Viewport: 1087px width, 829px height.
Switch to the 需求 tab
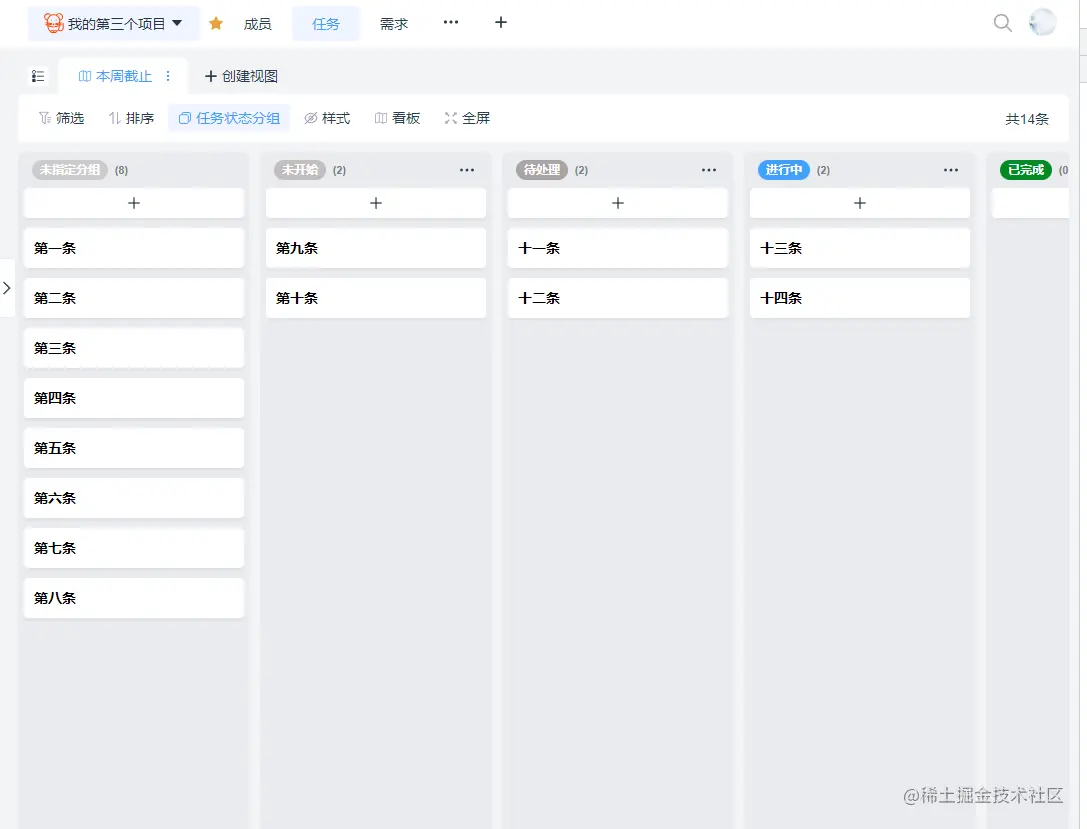click(x=394, y=24)
